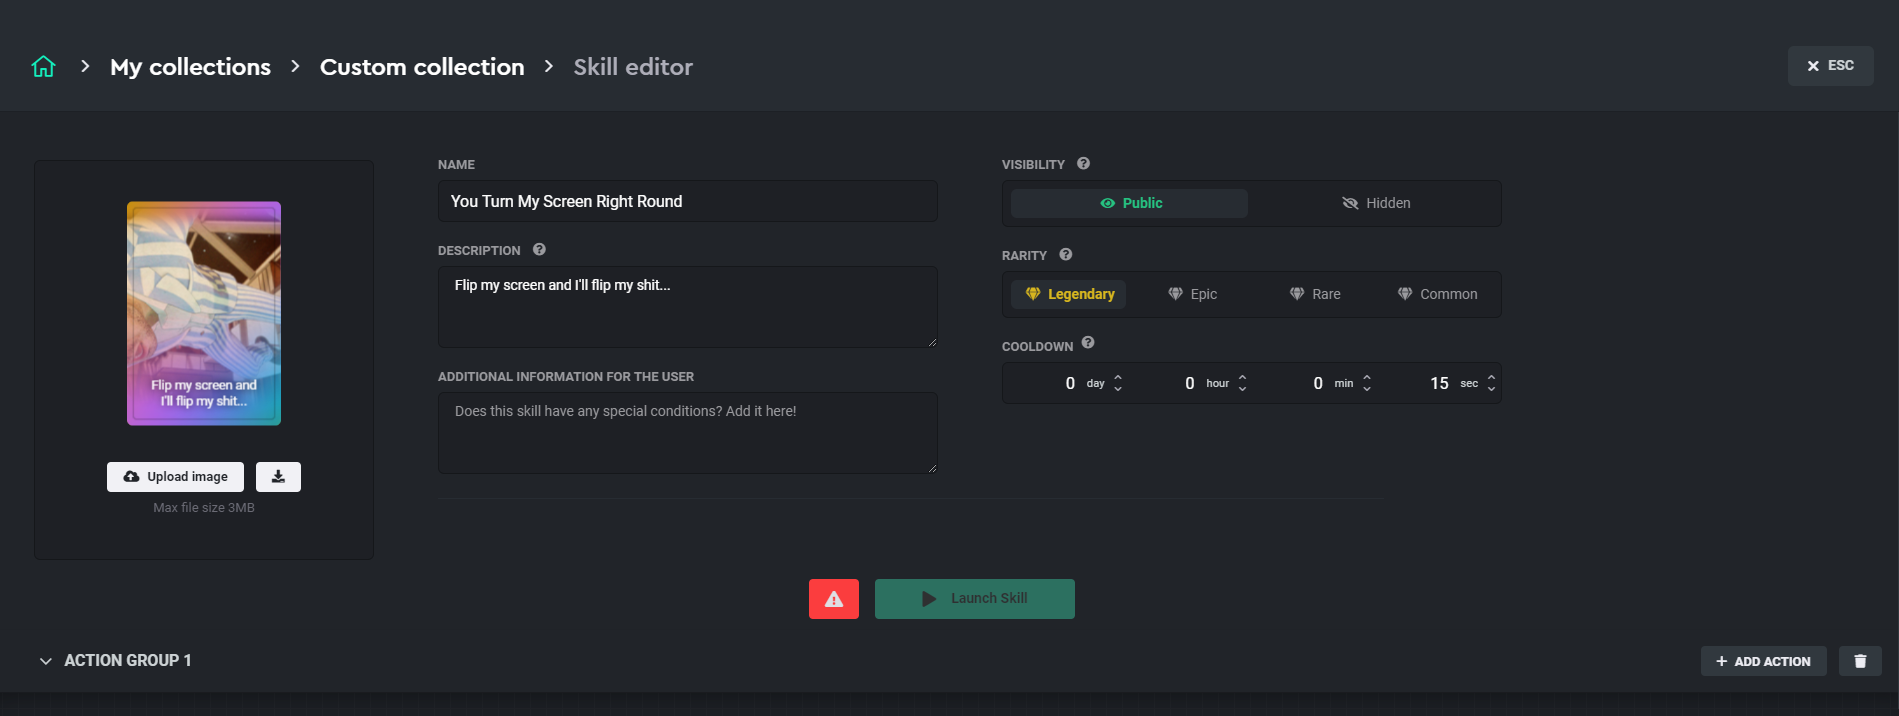Click help icon beside Rarity label
Viewport: 1899px width, 716px height.
pos(1066,255)
